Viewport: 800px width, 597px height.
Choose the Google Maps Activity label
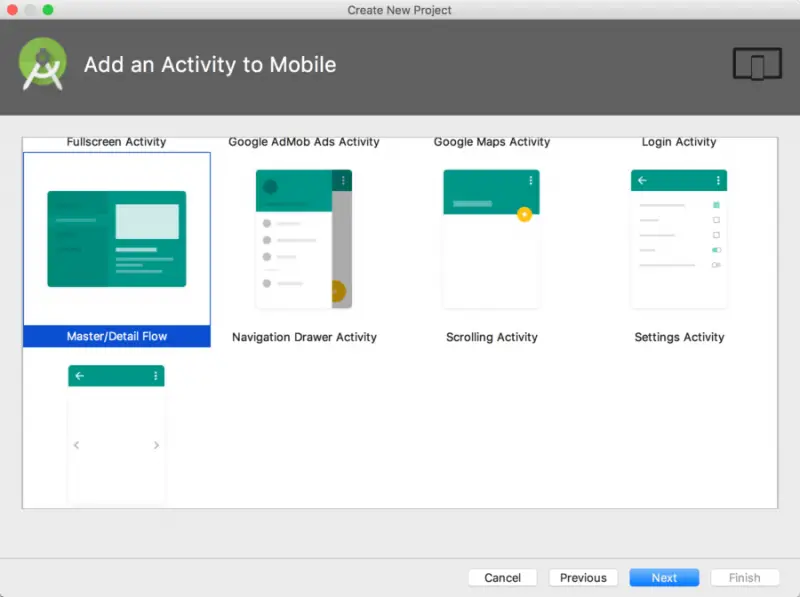tap(491, 142)
